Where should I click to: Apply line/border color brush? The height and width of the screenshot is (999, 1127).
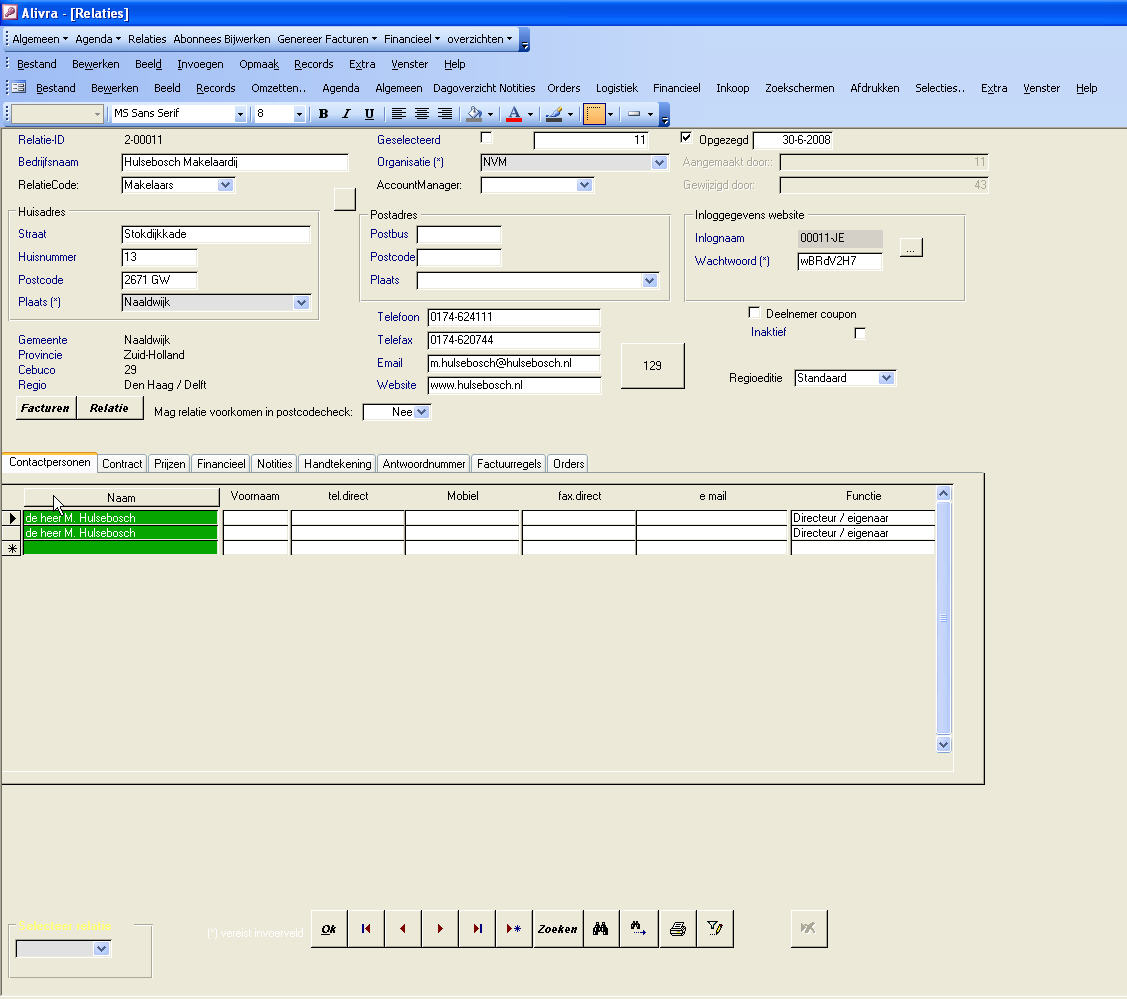(553, 114)
